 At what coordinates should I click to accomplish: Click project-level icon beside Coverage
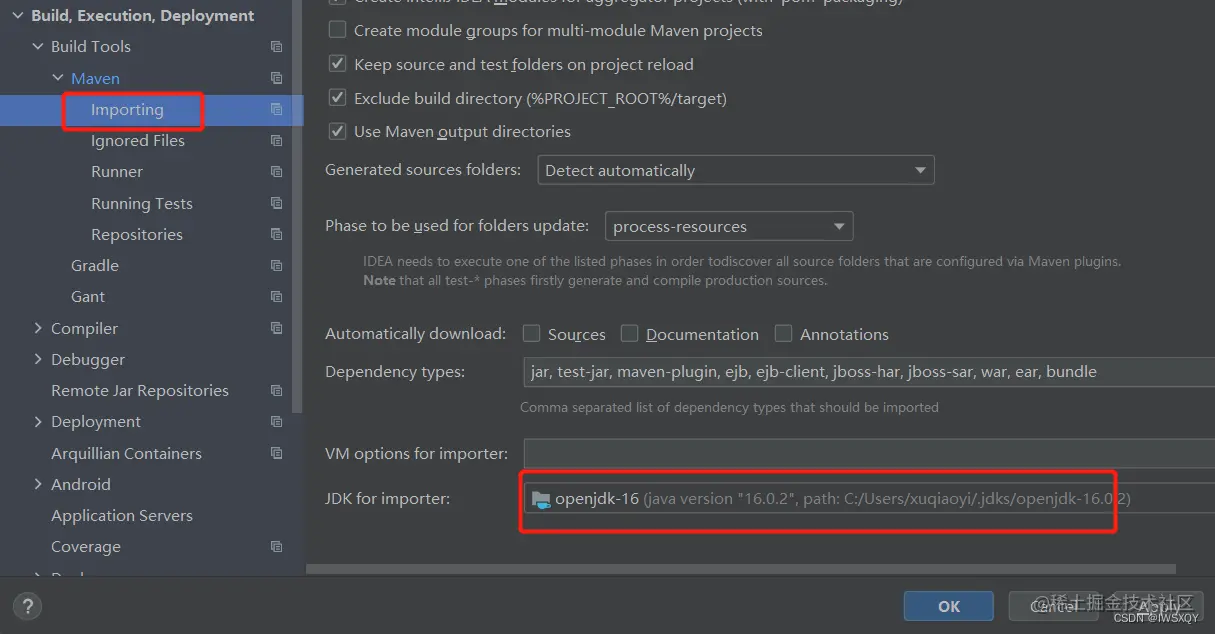pos(277,547)
